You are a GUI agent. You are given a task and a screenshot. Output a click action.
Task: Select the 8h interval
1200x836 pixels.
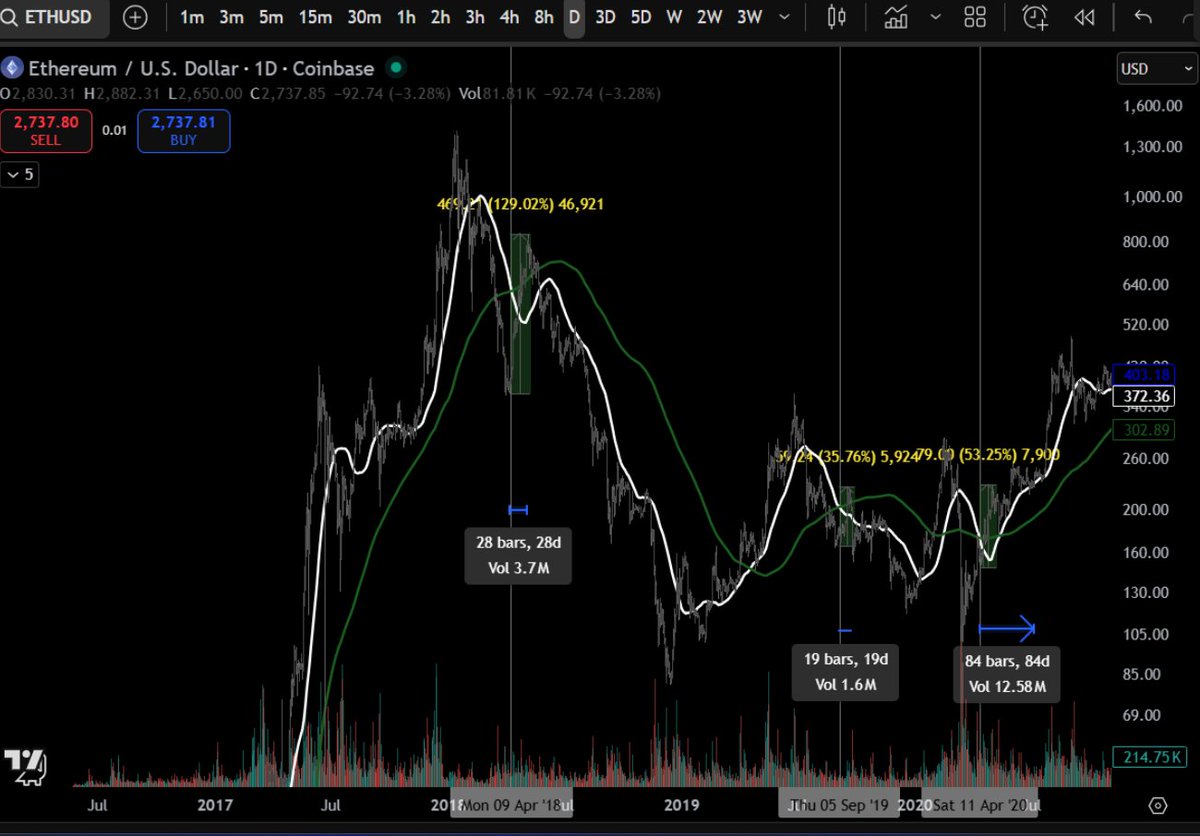543,17
